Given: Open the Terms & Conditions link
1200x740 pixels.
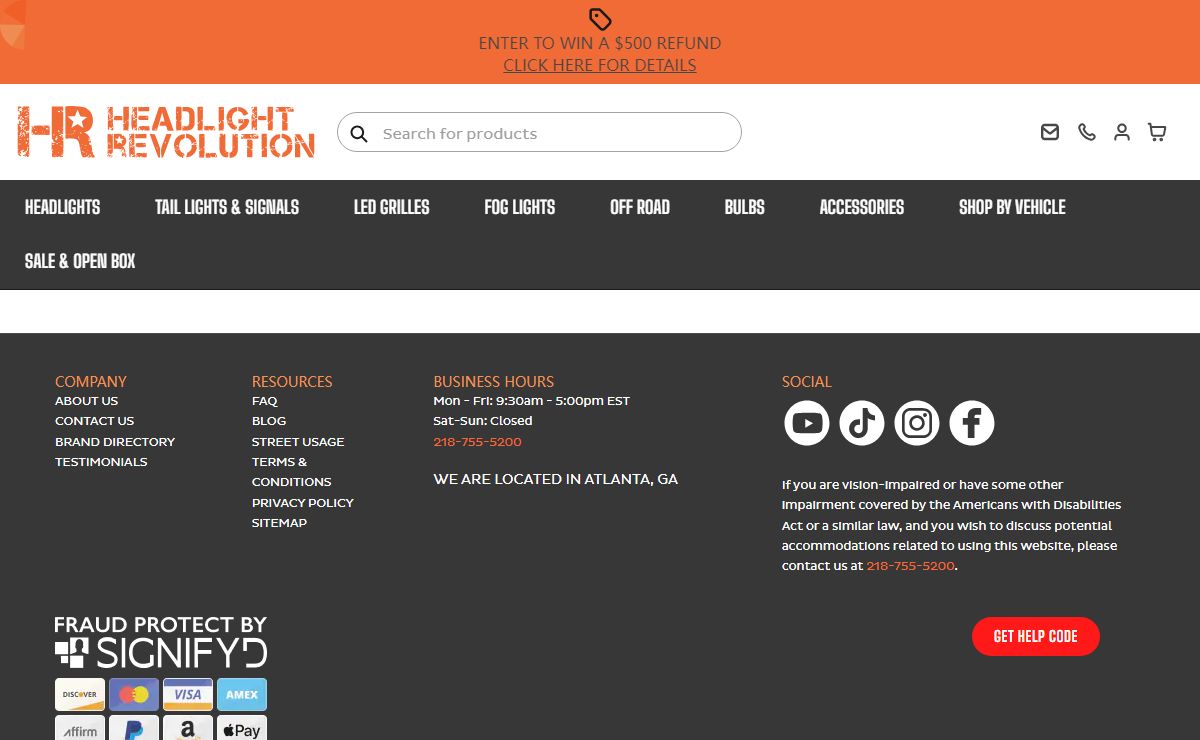Looking at the screenshot, I should (292, 472).
